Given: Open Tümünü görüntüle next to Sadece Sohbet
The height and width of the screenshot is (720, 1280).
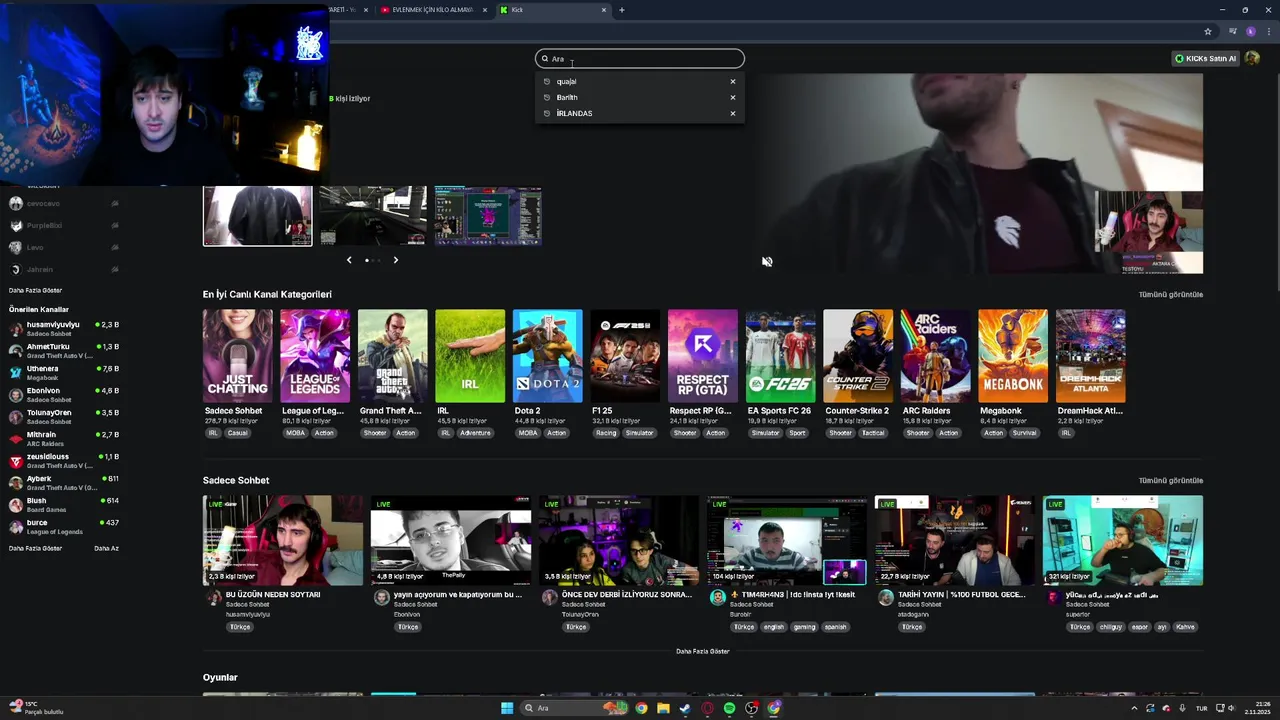Looking at the screenshot, I should coord(1171,481).
